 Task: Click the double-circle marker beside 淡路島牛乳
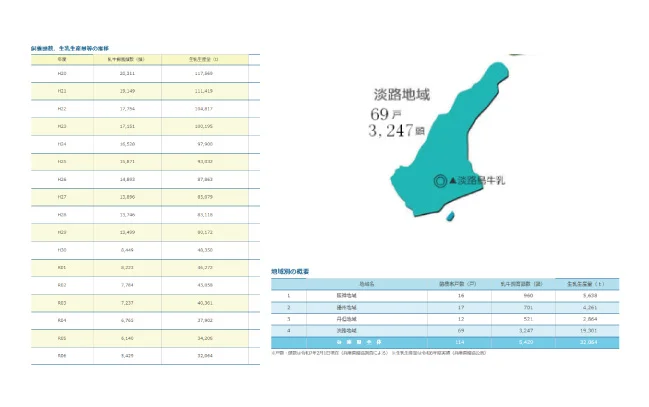(x=439, y=181)
